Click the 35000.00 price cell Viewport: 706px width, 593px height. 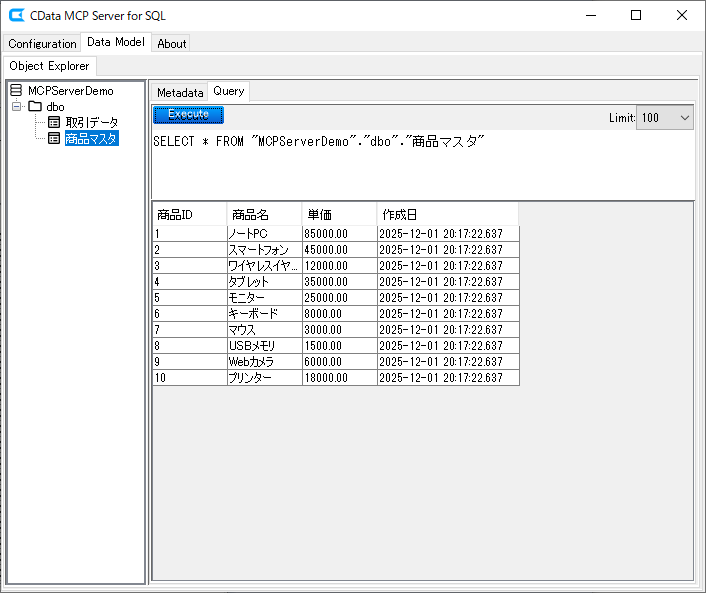pos(339,282)
